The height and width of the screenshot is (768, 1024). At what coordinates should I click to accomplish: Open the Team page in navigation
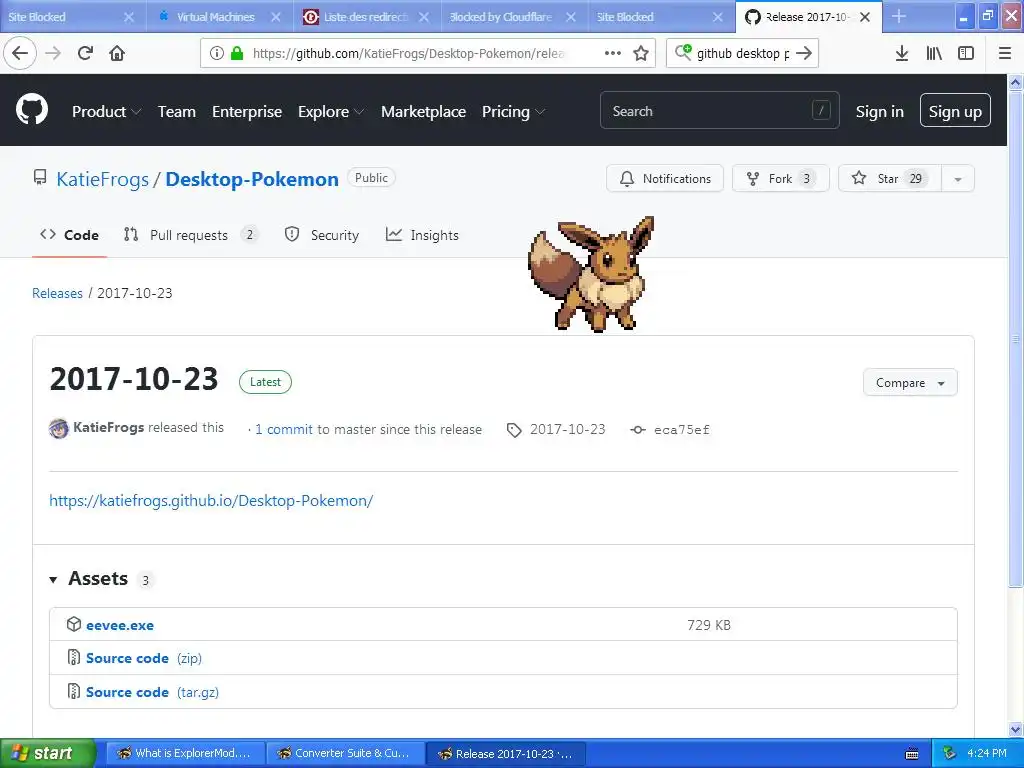coord(176,112)
